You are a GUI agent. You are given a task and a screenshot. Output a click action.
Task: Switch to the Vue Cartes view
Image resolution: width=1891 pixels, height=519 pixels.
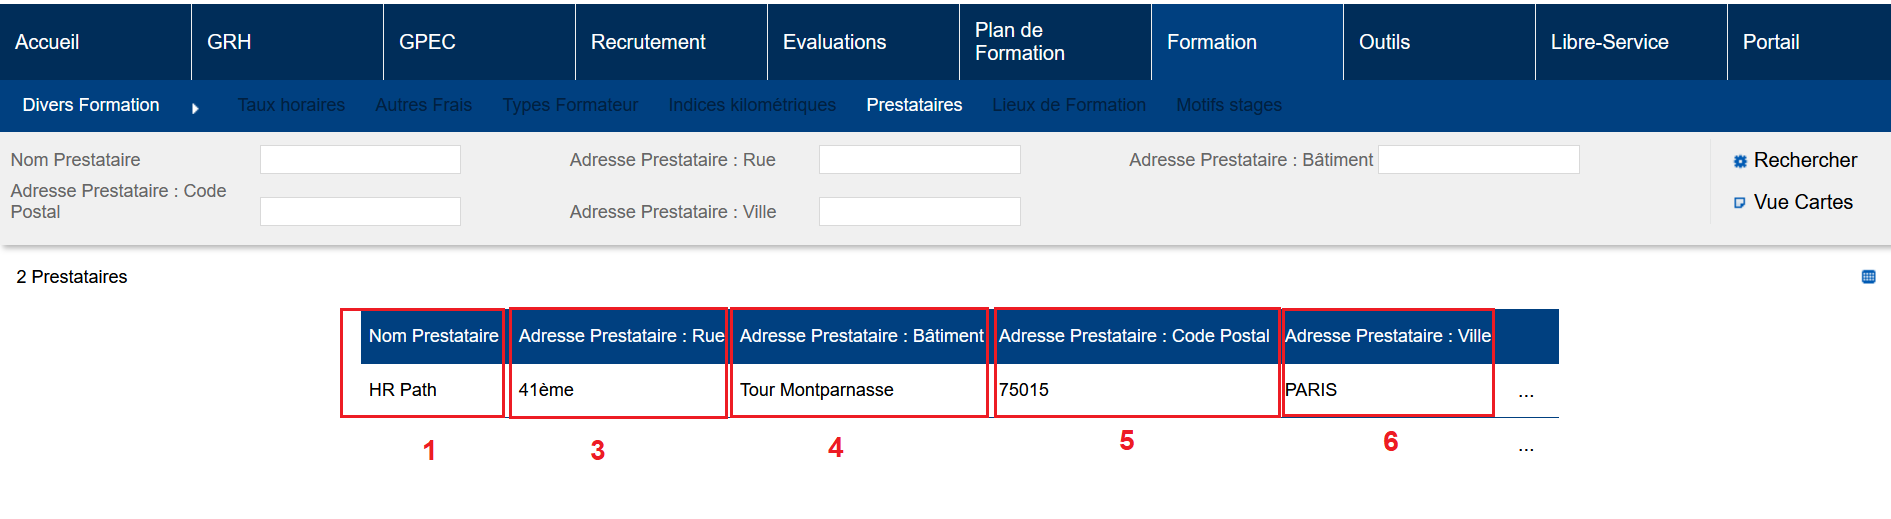(1802, 202)
